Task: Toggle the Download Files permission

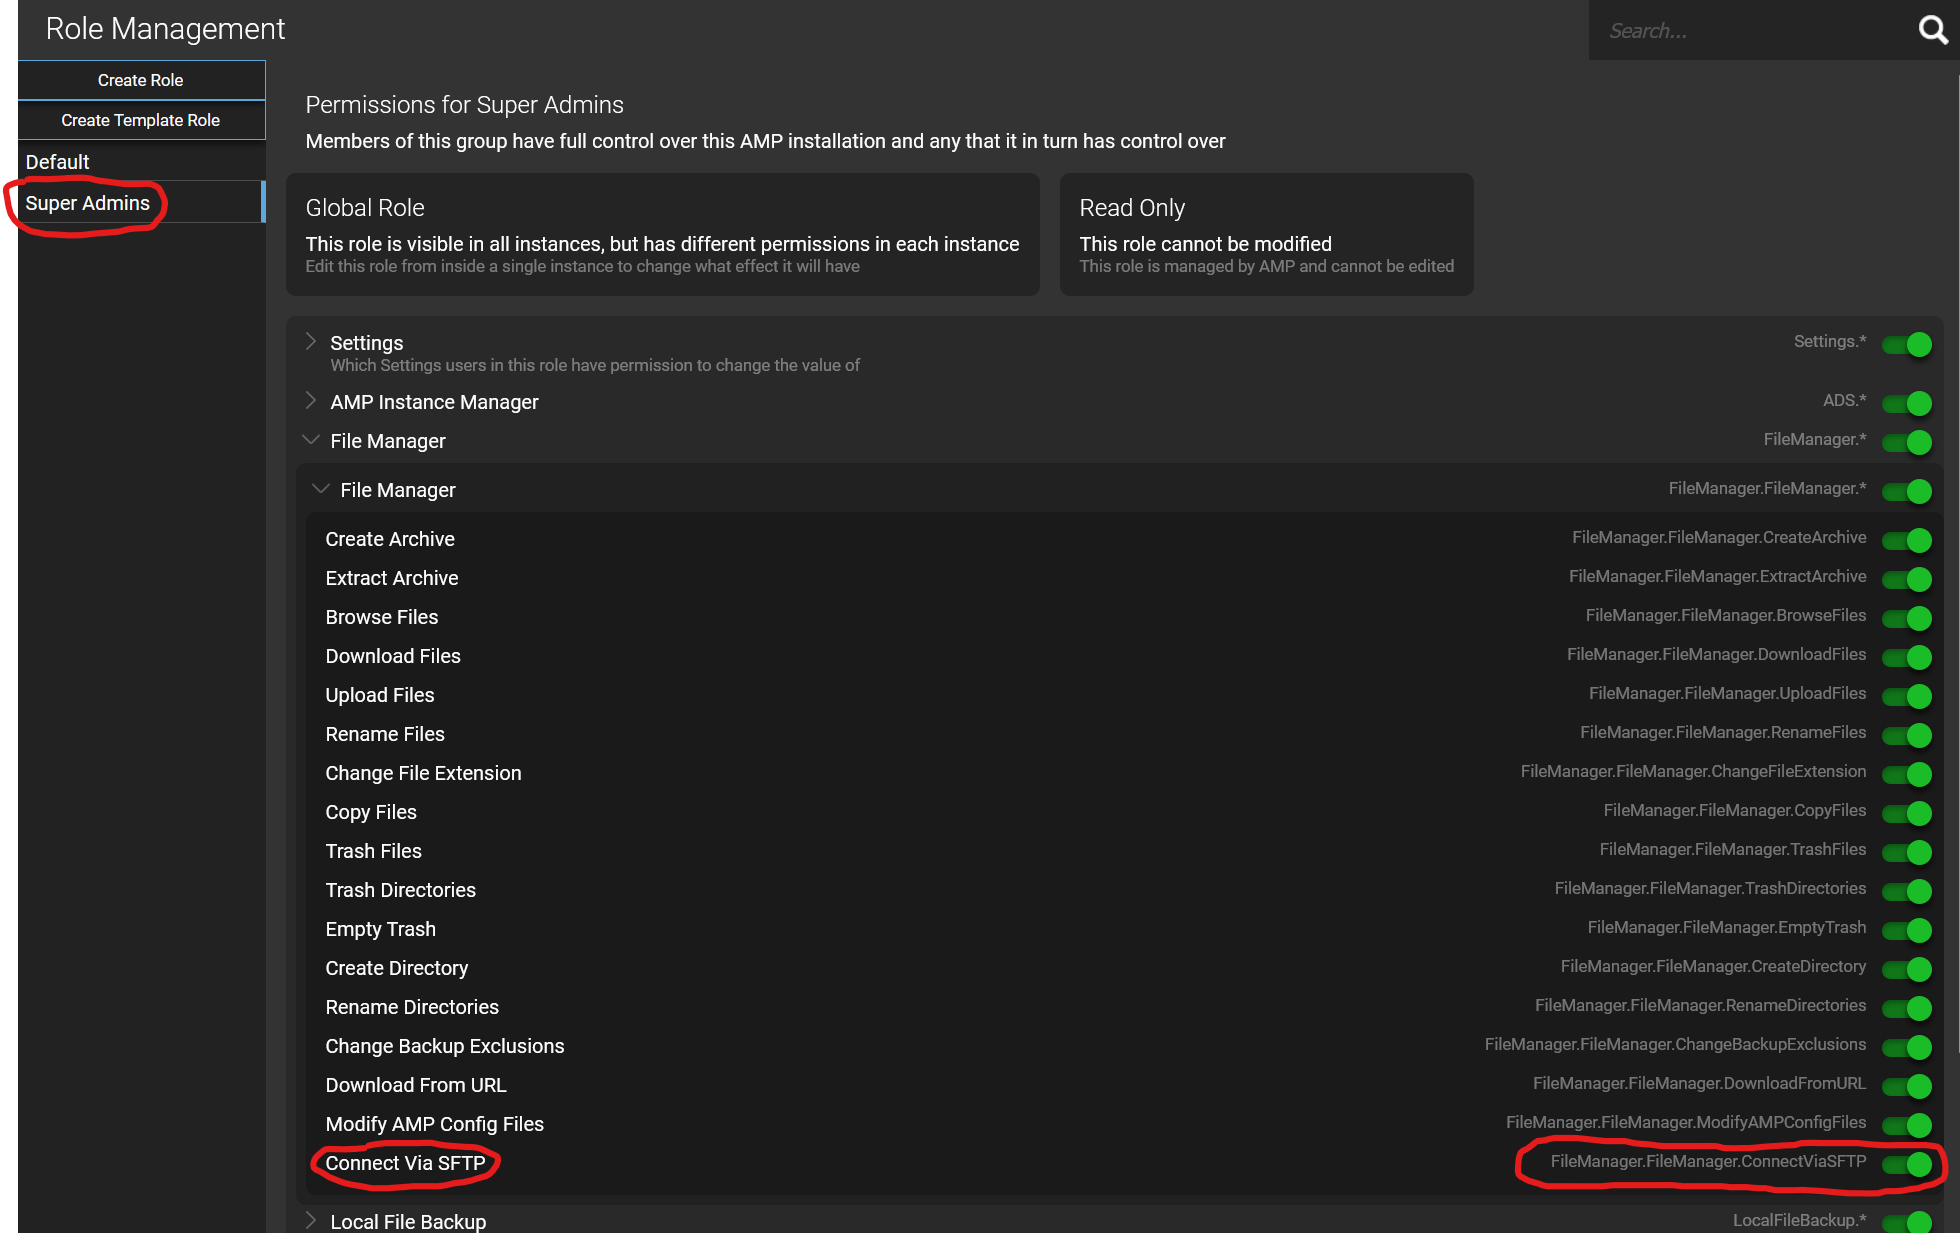Action: (x=1907, y=657)
